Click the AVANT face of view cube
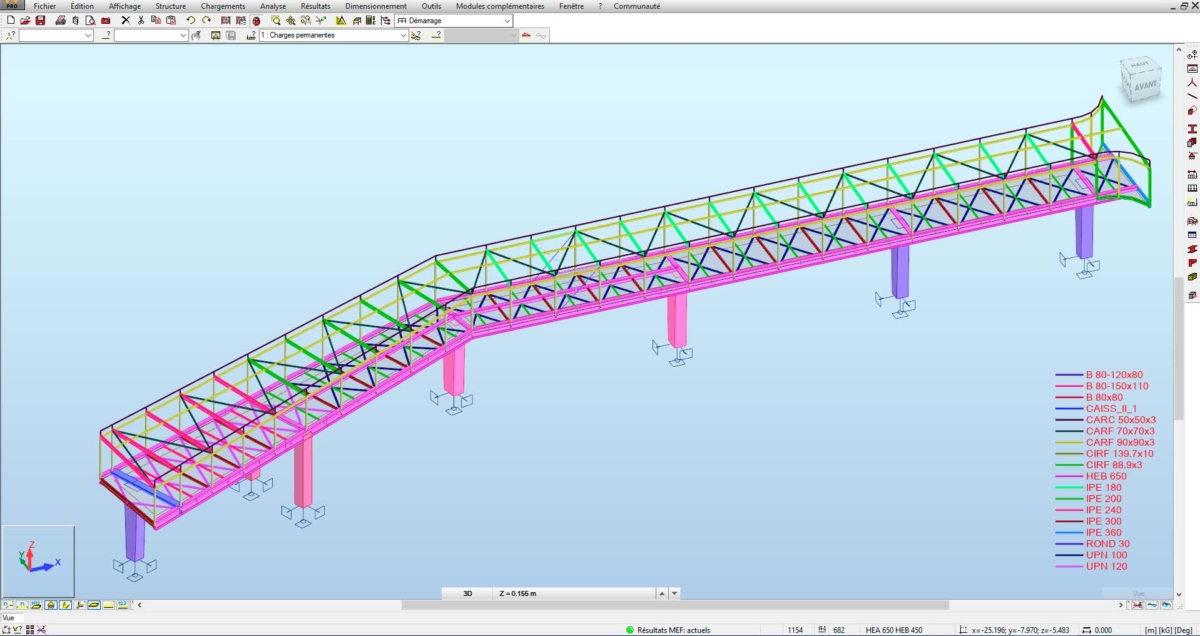1200x636 pixels. click(1147, 85)
